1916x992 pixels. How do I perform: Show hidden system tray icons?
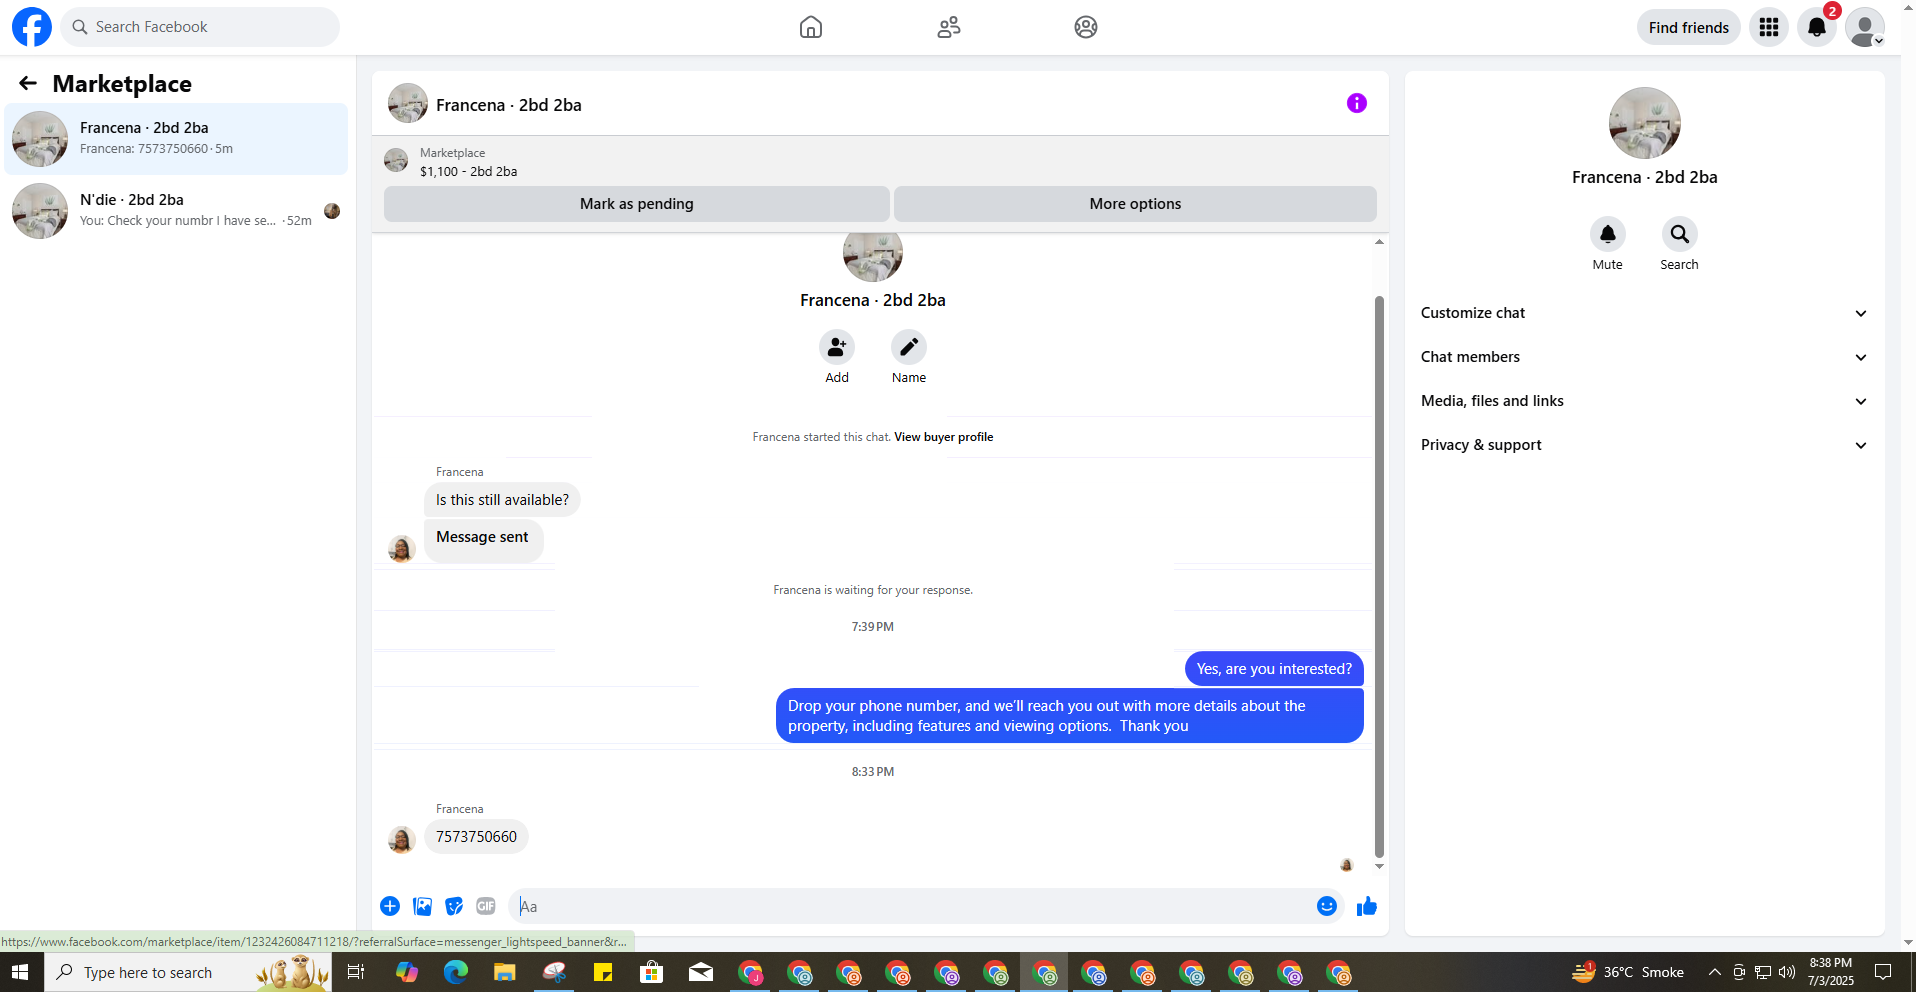[1714, 972]
